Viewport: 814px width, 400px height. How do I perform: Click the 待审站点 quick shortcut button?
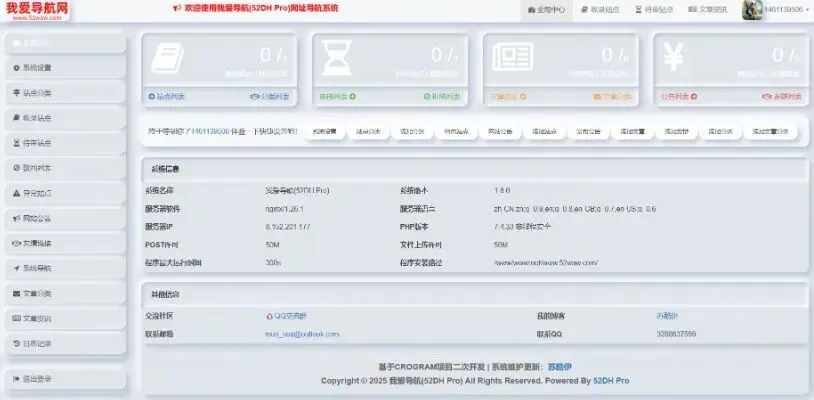click(456, 132)
